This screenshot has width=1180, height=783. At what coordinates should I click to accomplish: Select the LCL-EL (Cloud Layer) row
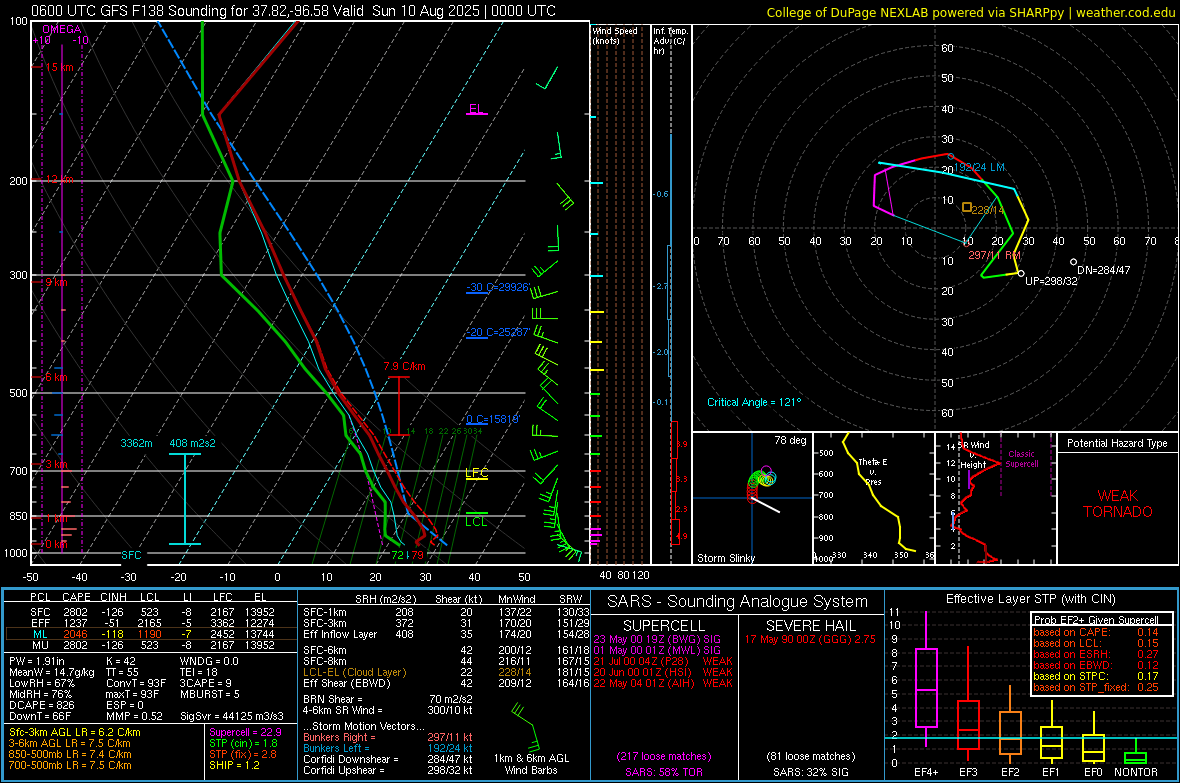coord(446,672)
